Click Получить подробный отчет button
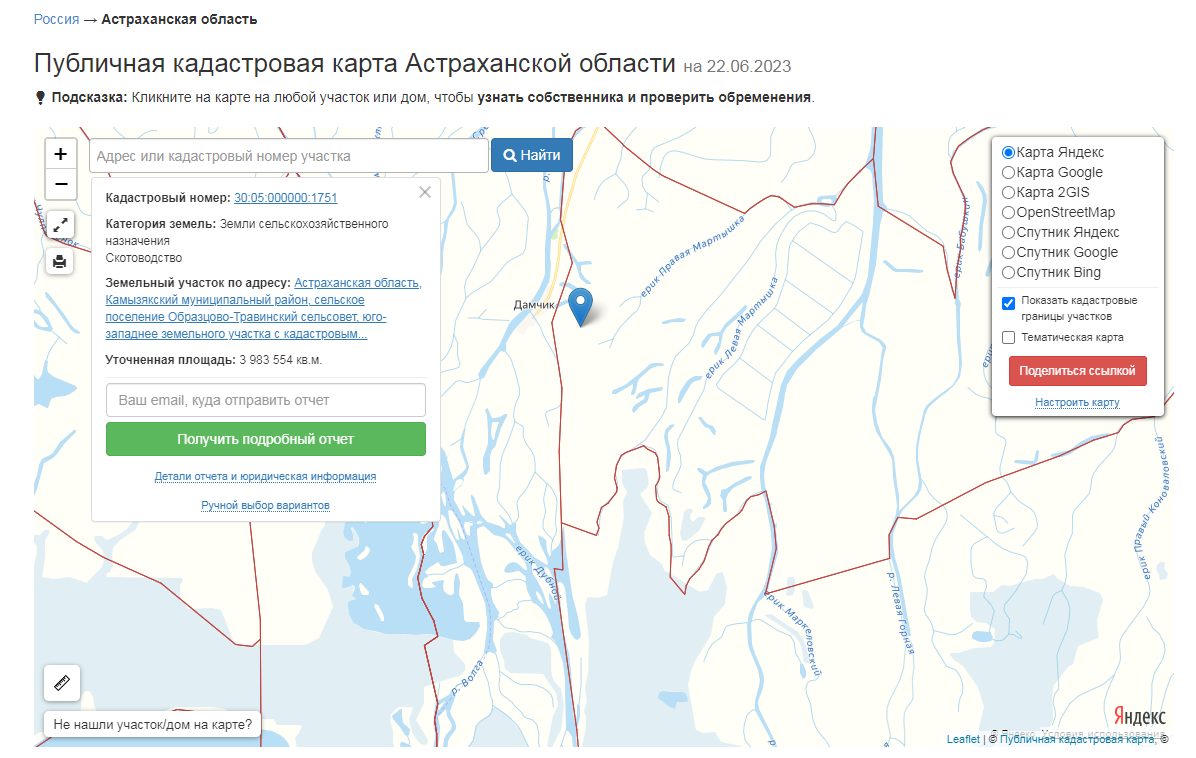This screenshot has height=758, width=1196. point(265,439)
